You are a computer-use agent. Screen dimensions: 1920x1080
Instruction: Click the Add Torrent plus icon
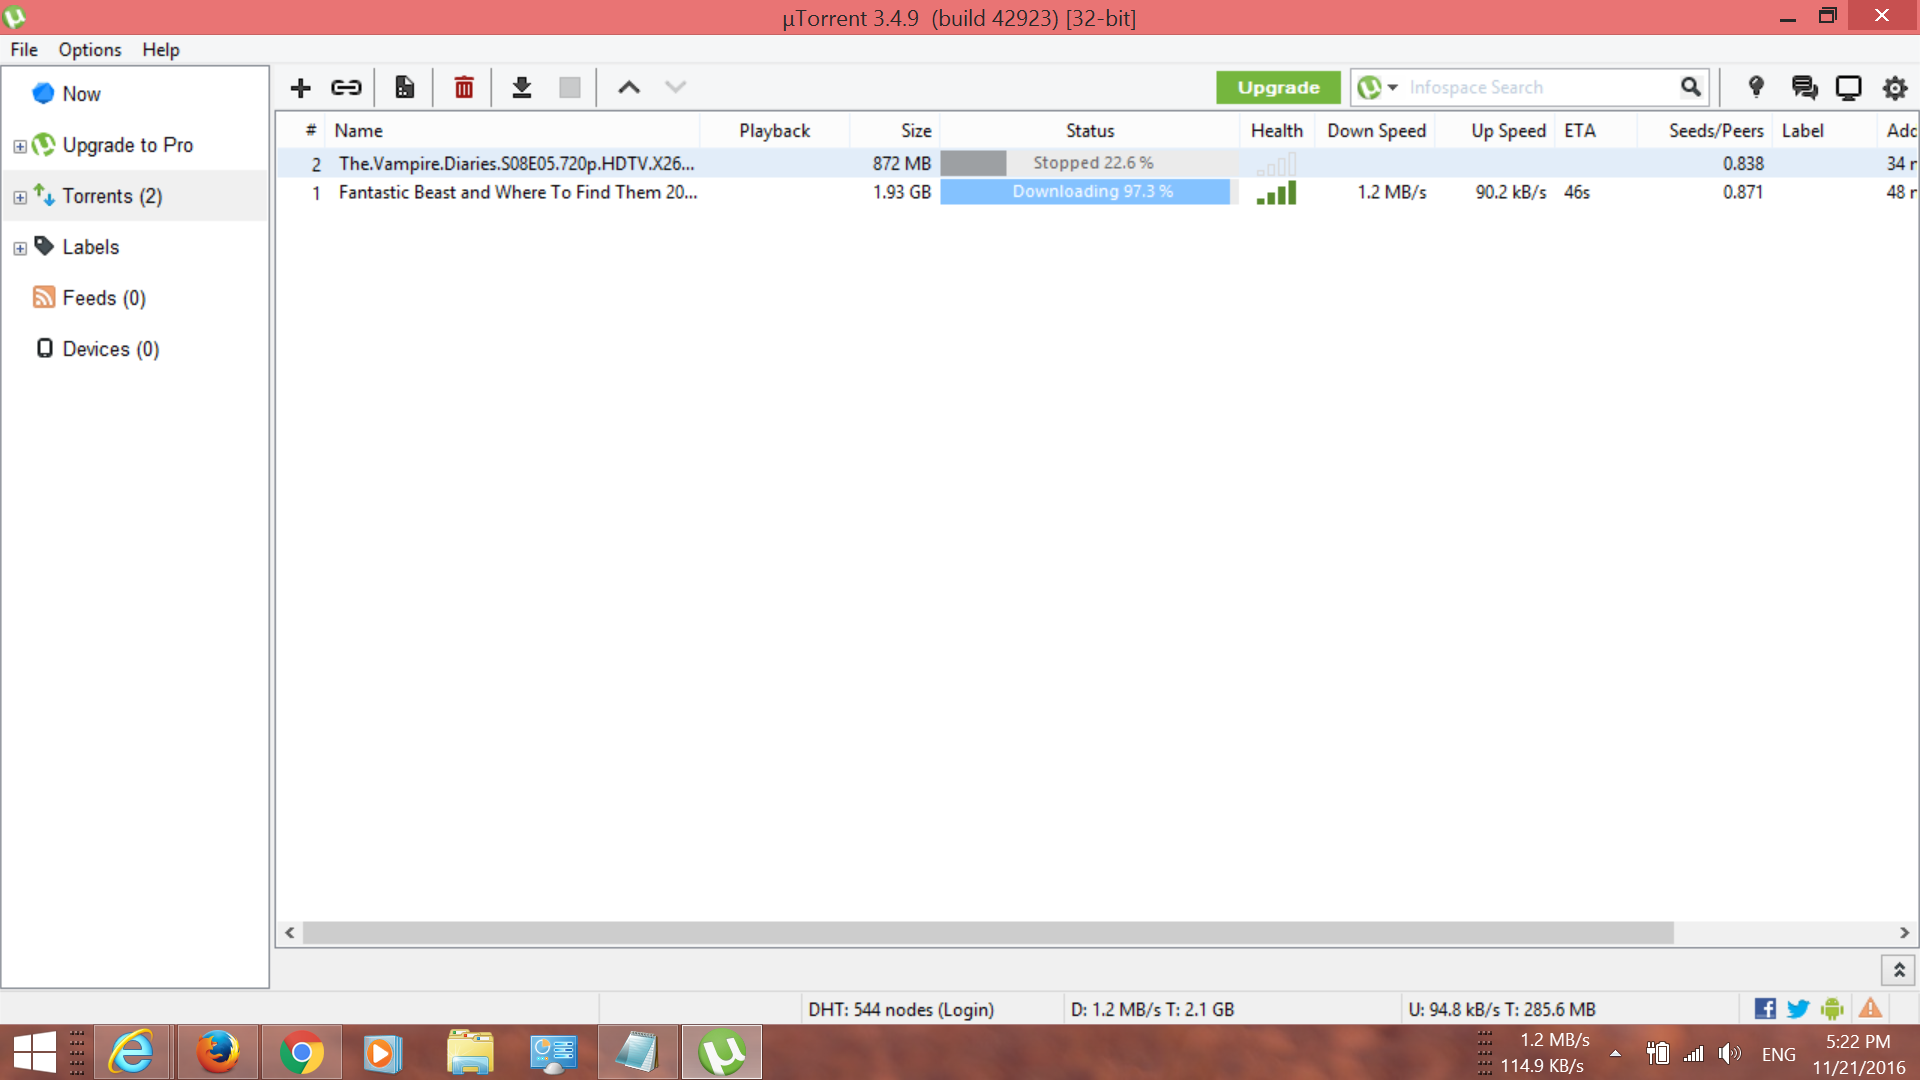coord(300,88)
